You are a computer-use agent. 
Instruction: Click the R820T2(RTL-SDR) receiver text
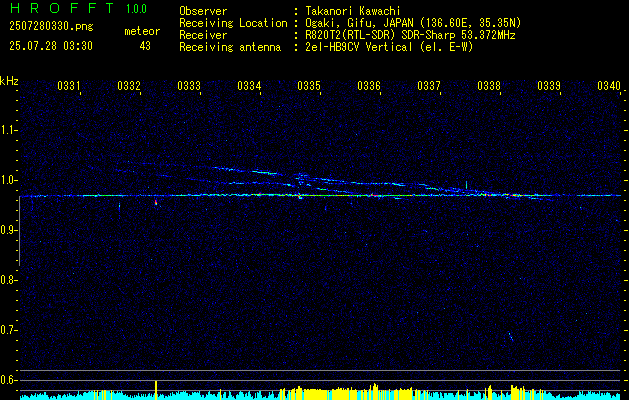pyautogui.click(x=410, y=35)
